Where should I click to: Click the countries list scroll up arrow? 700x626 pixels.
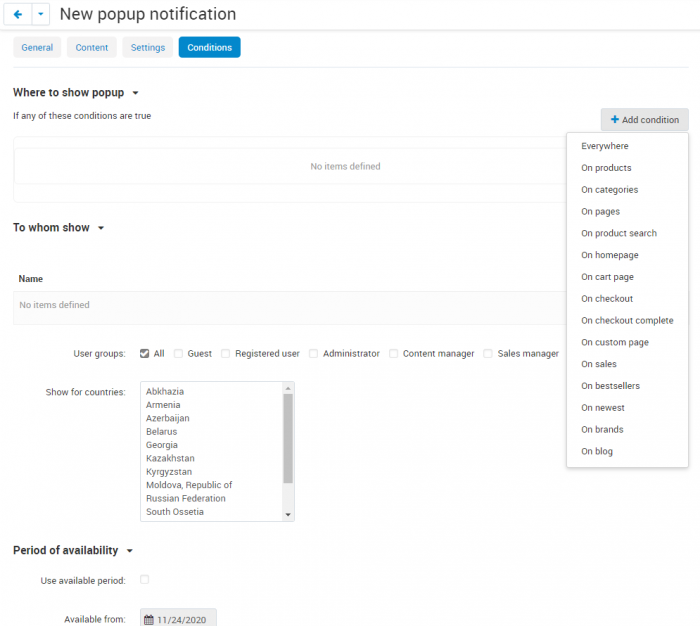tap(288, 388)
